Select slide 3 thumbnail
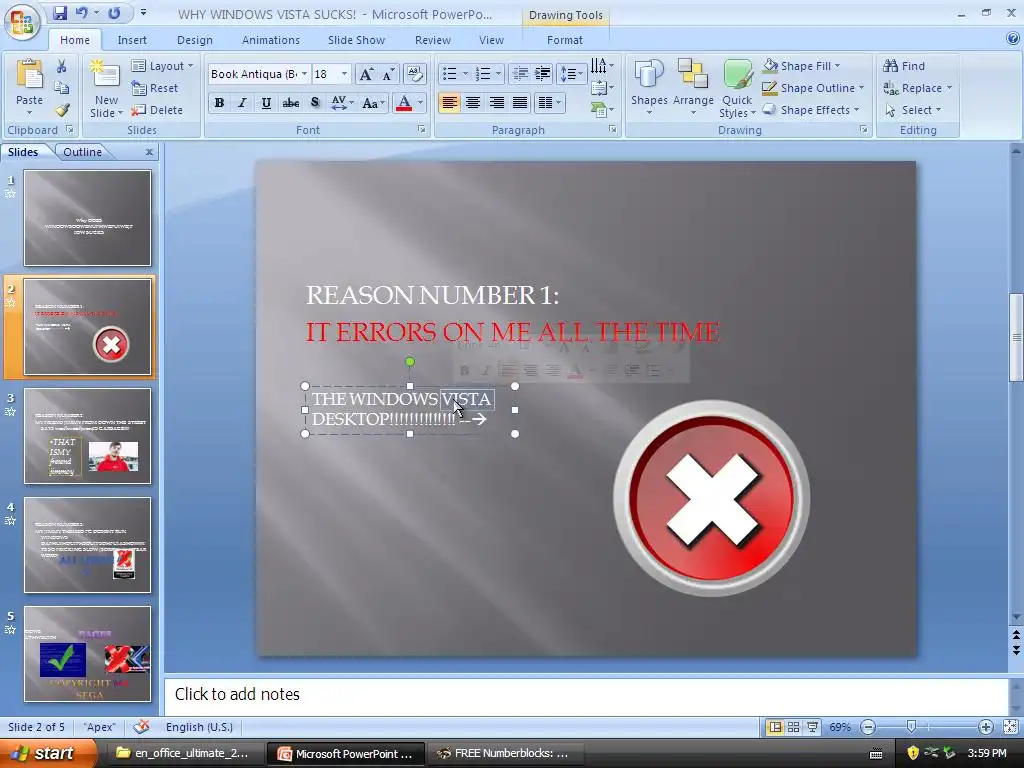 [x=88, y=436]
